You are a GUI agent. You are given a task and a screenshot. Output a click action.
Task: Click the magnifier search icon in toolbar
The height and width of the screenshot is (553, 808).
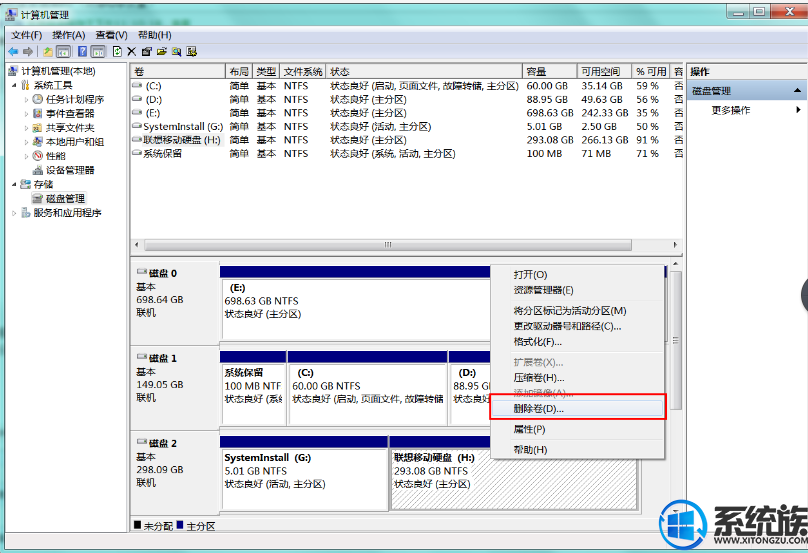[177, 52]
